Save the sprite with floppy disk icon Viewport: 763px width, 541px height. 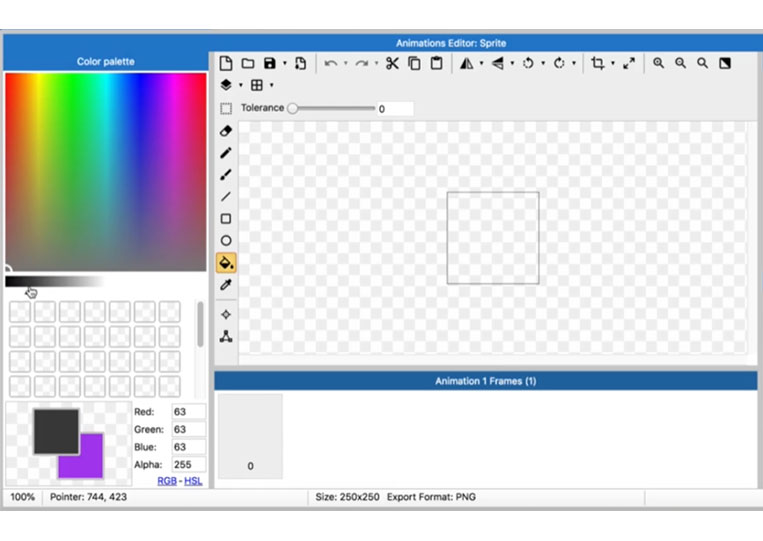tap(270, 63)
